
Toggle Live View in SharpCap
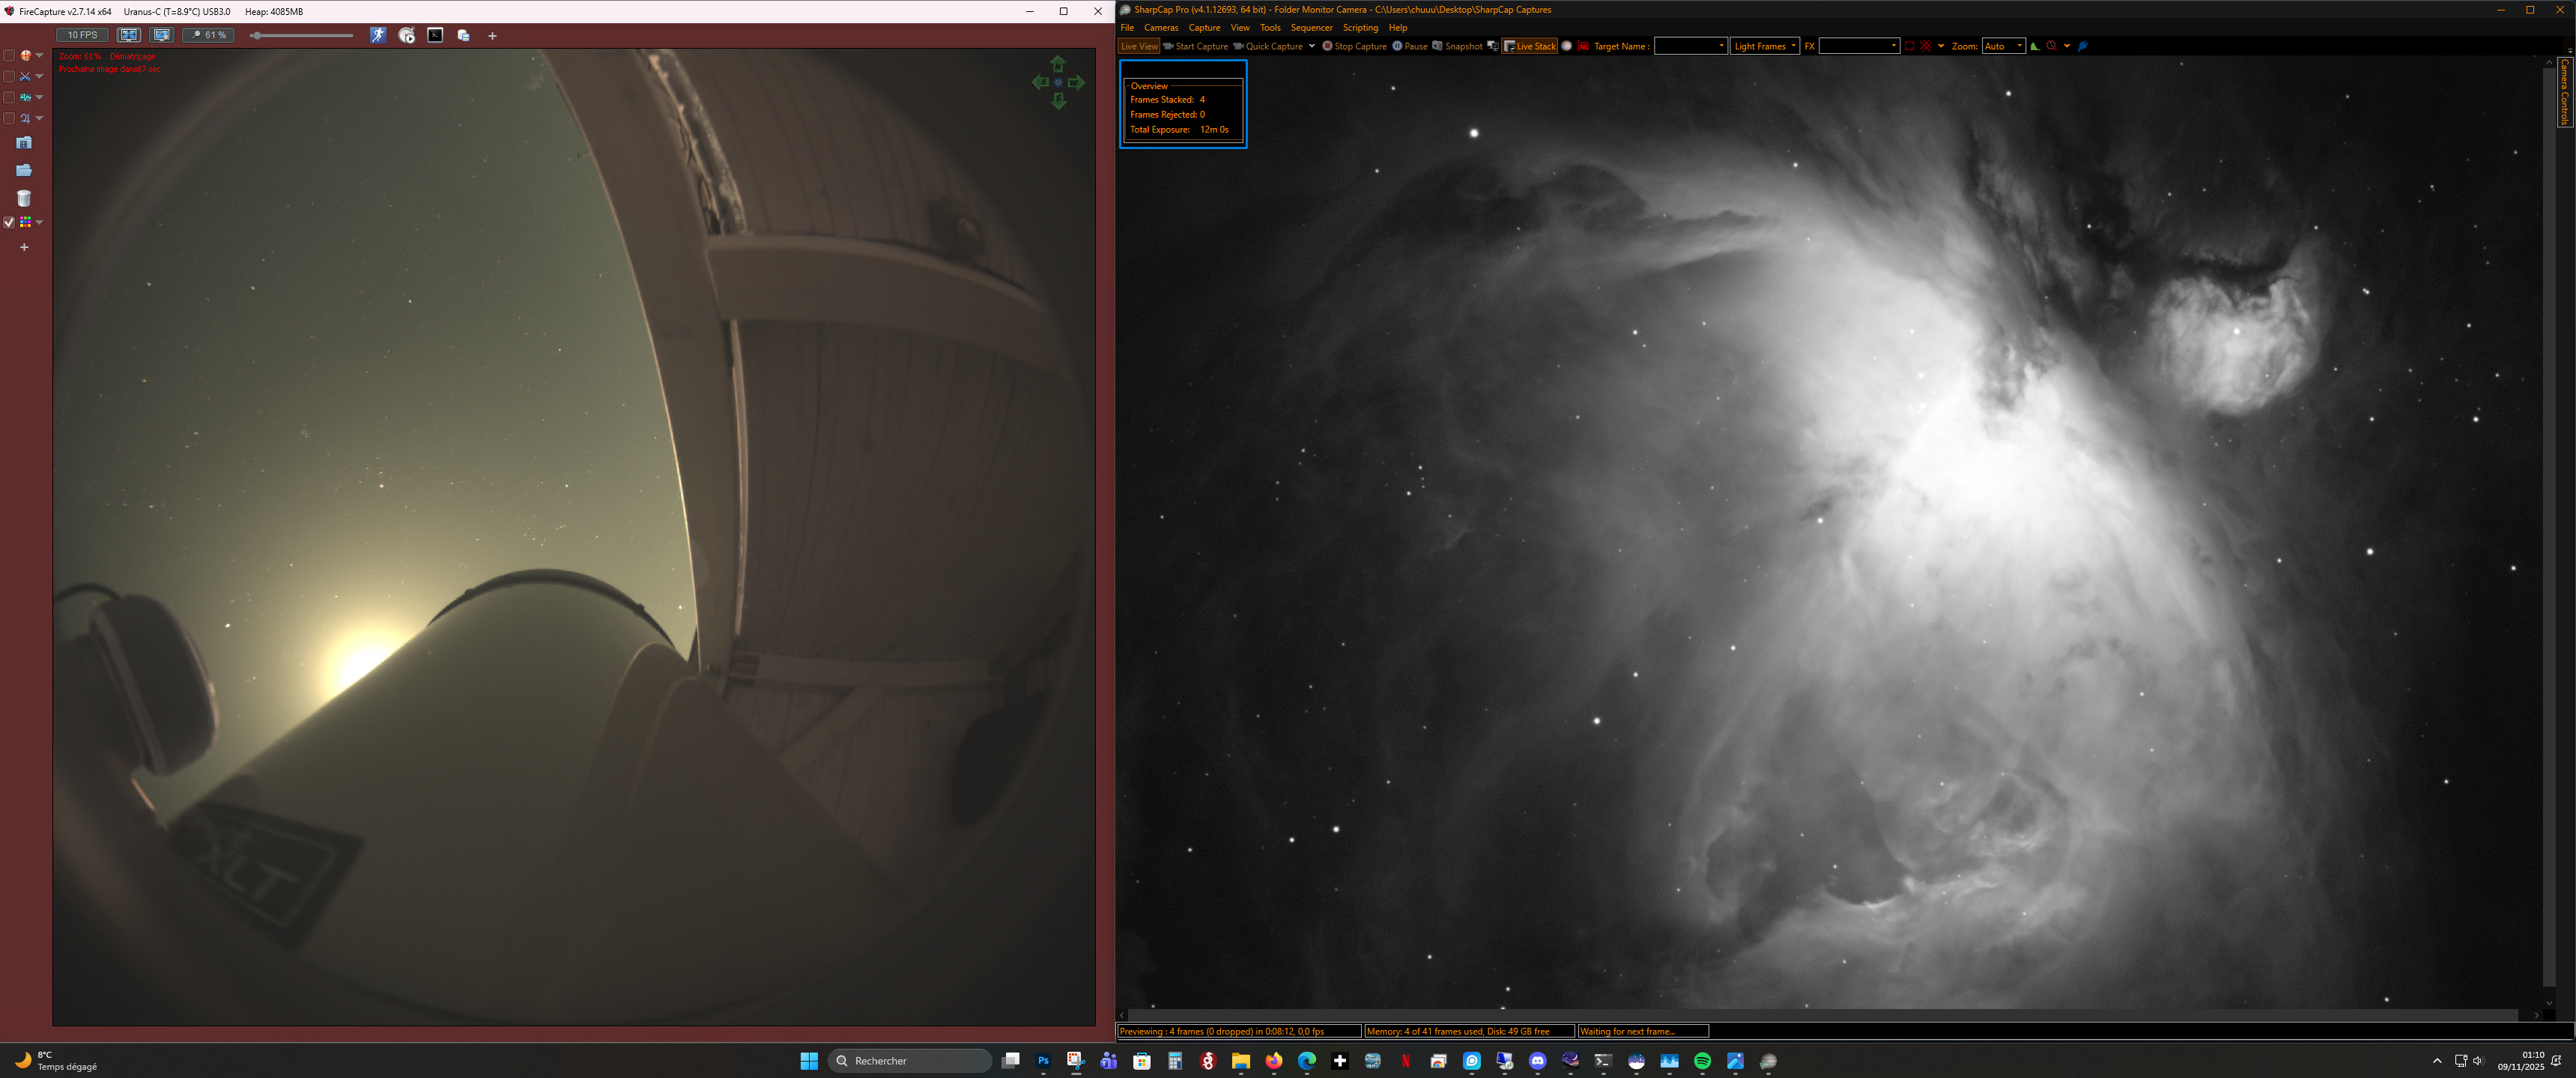[x=1139, y=46]
